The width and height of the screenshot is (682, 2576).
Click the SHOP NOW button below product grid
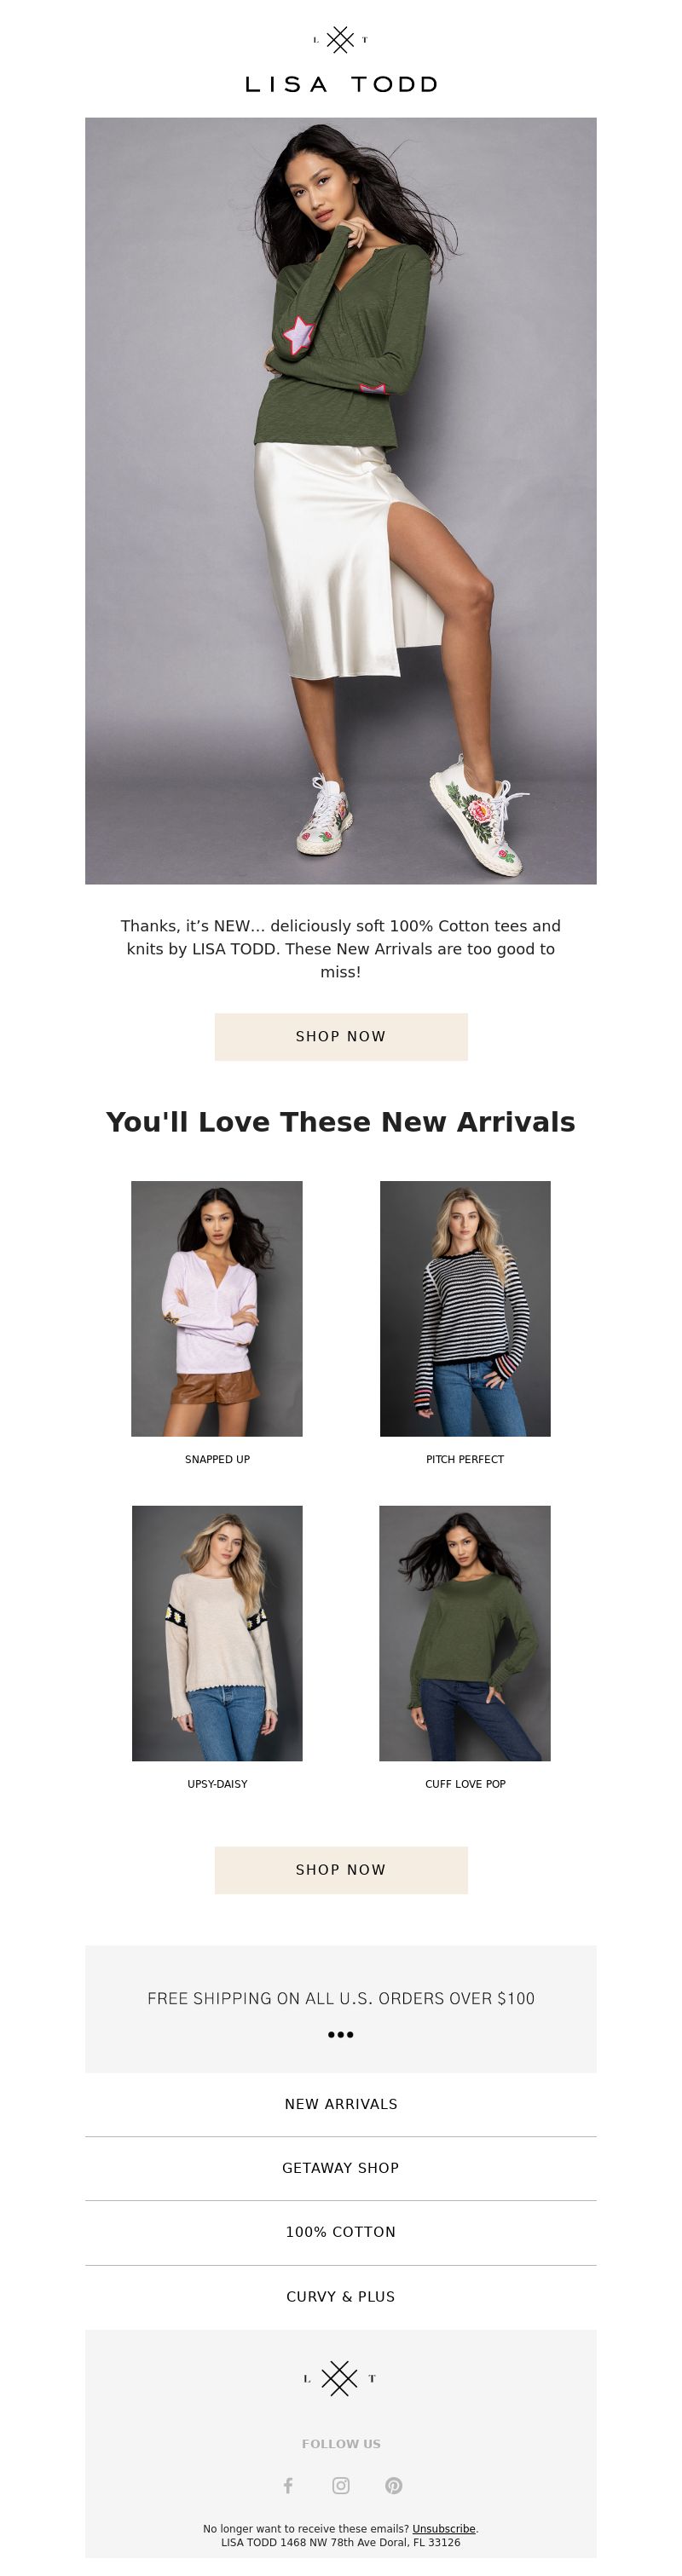(x=341, y=1869)
